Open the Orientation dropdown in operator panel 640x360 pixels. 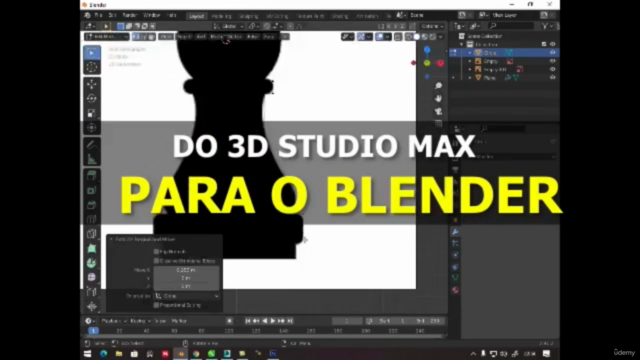coord(187,296)
